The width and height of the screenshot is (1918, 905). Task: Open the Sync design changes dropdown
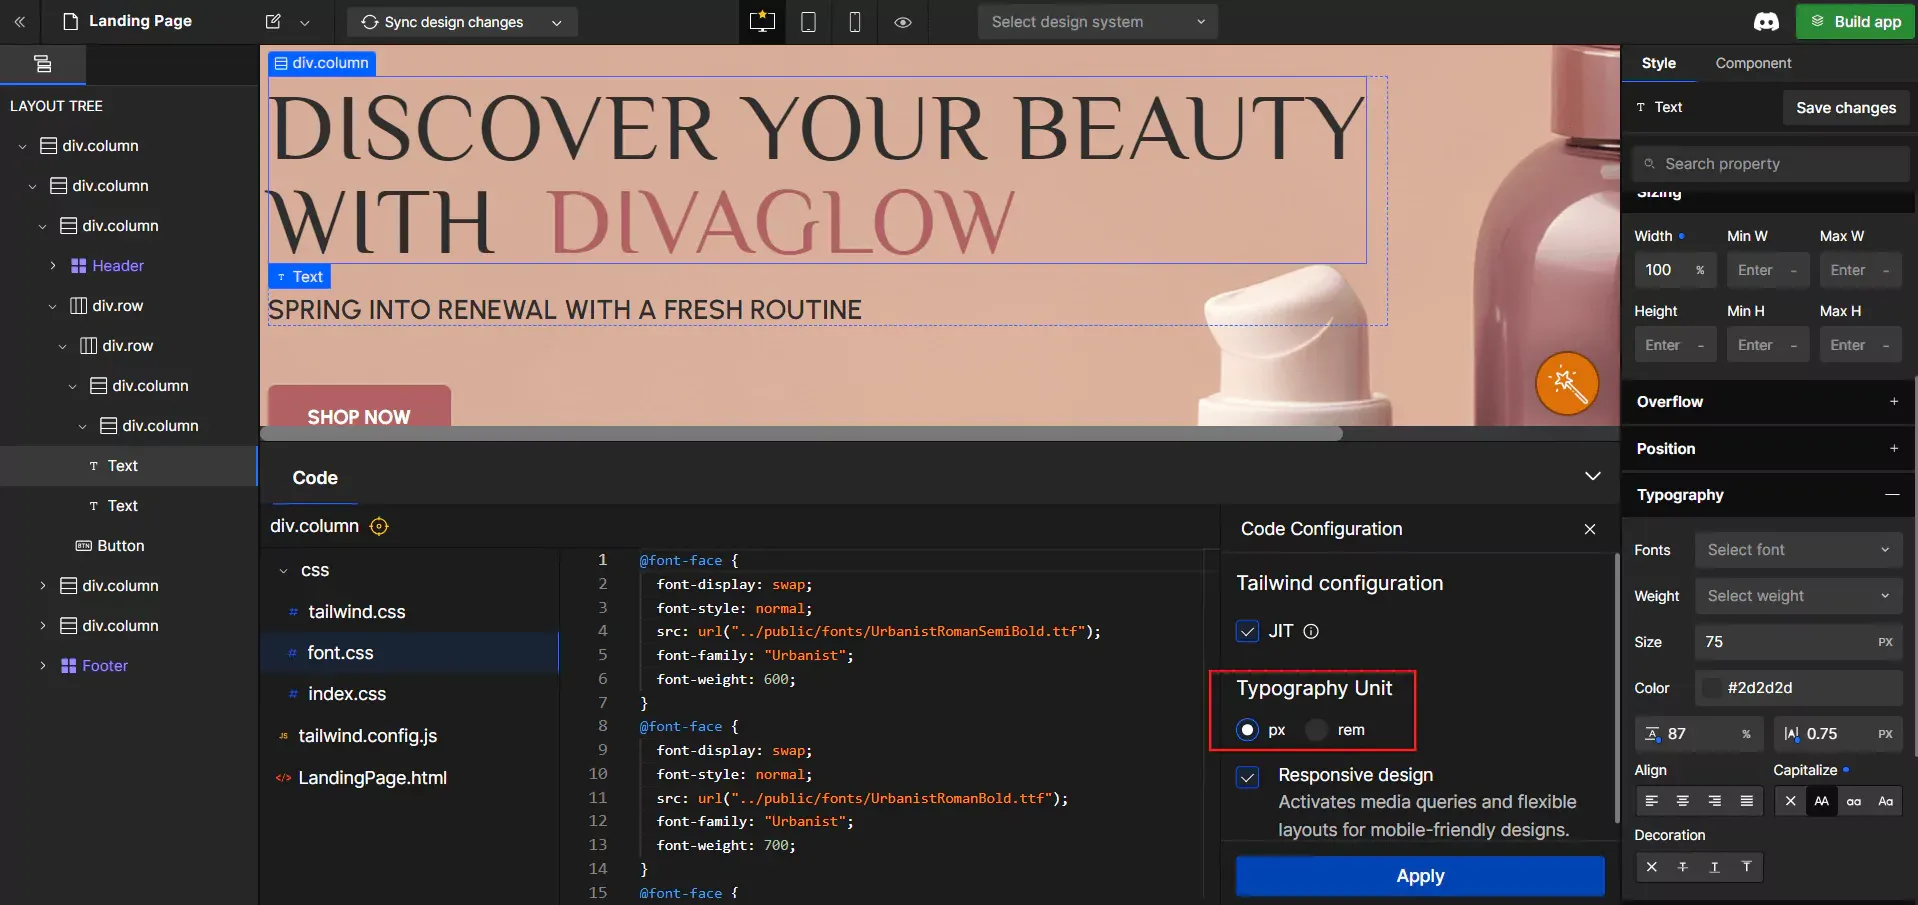click(462, 22)
